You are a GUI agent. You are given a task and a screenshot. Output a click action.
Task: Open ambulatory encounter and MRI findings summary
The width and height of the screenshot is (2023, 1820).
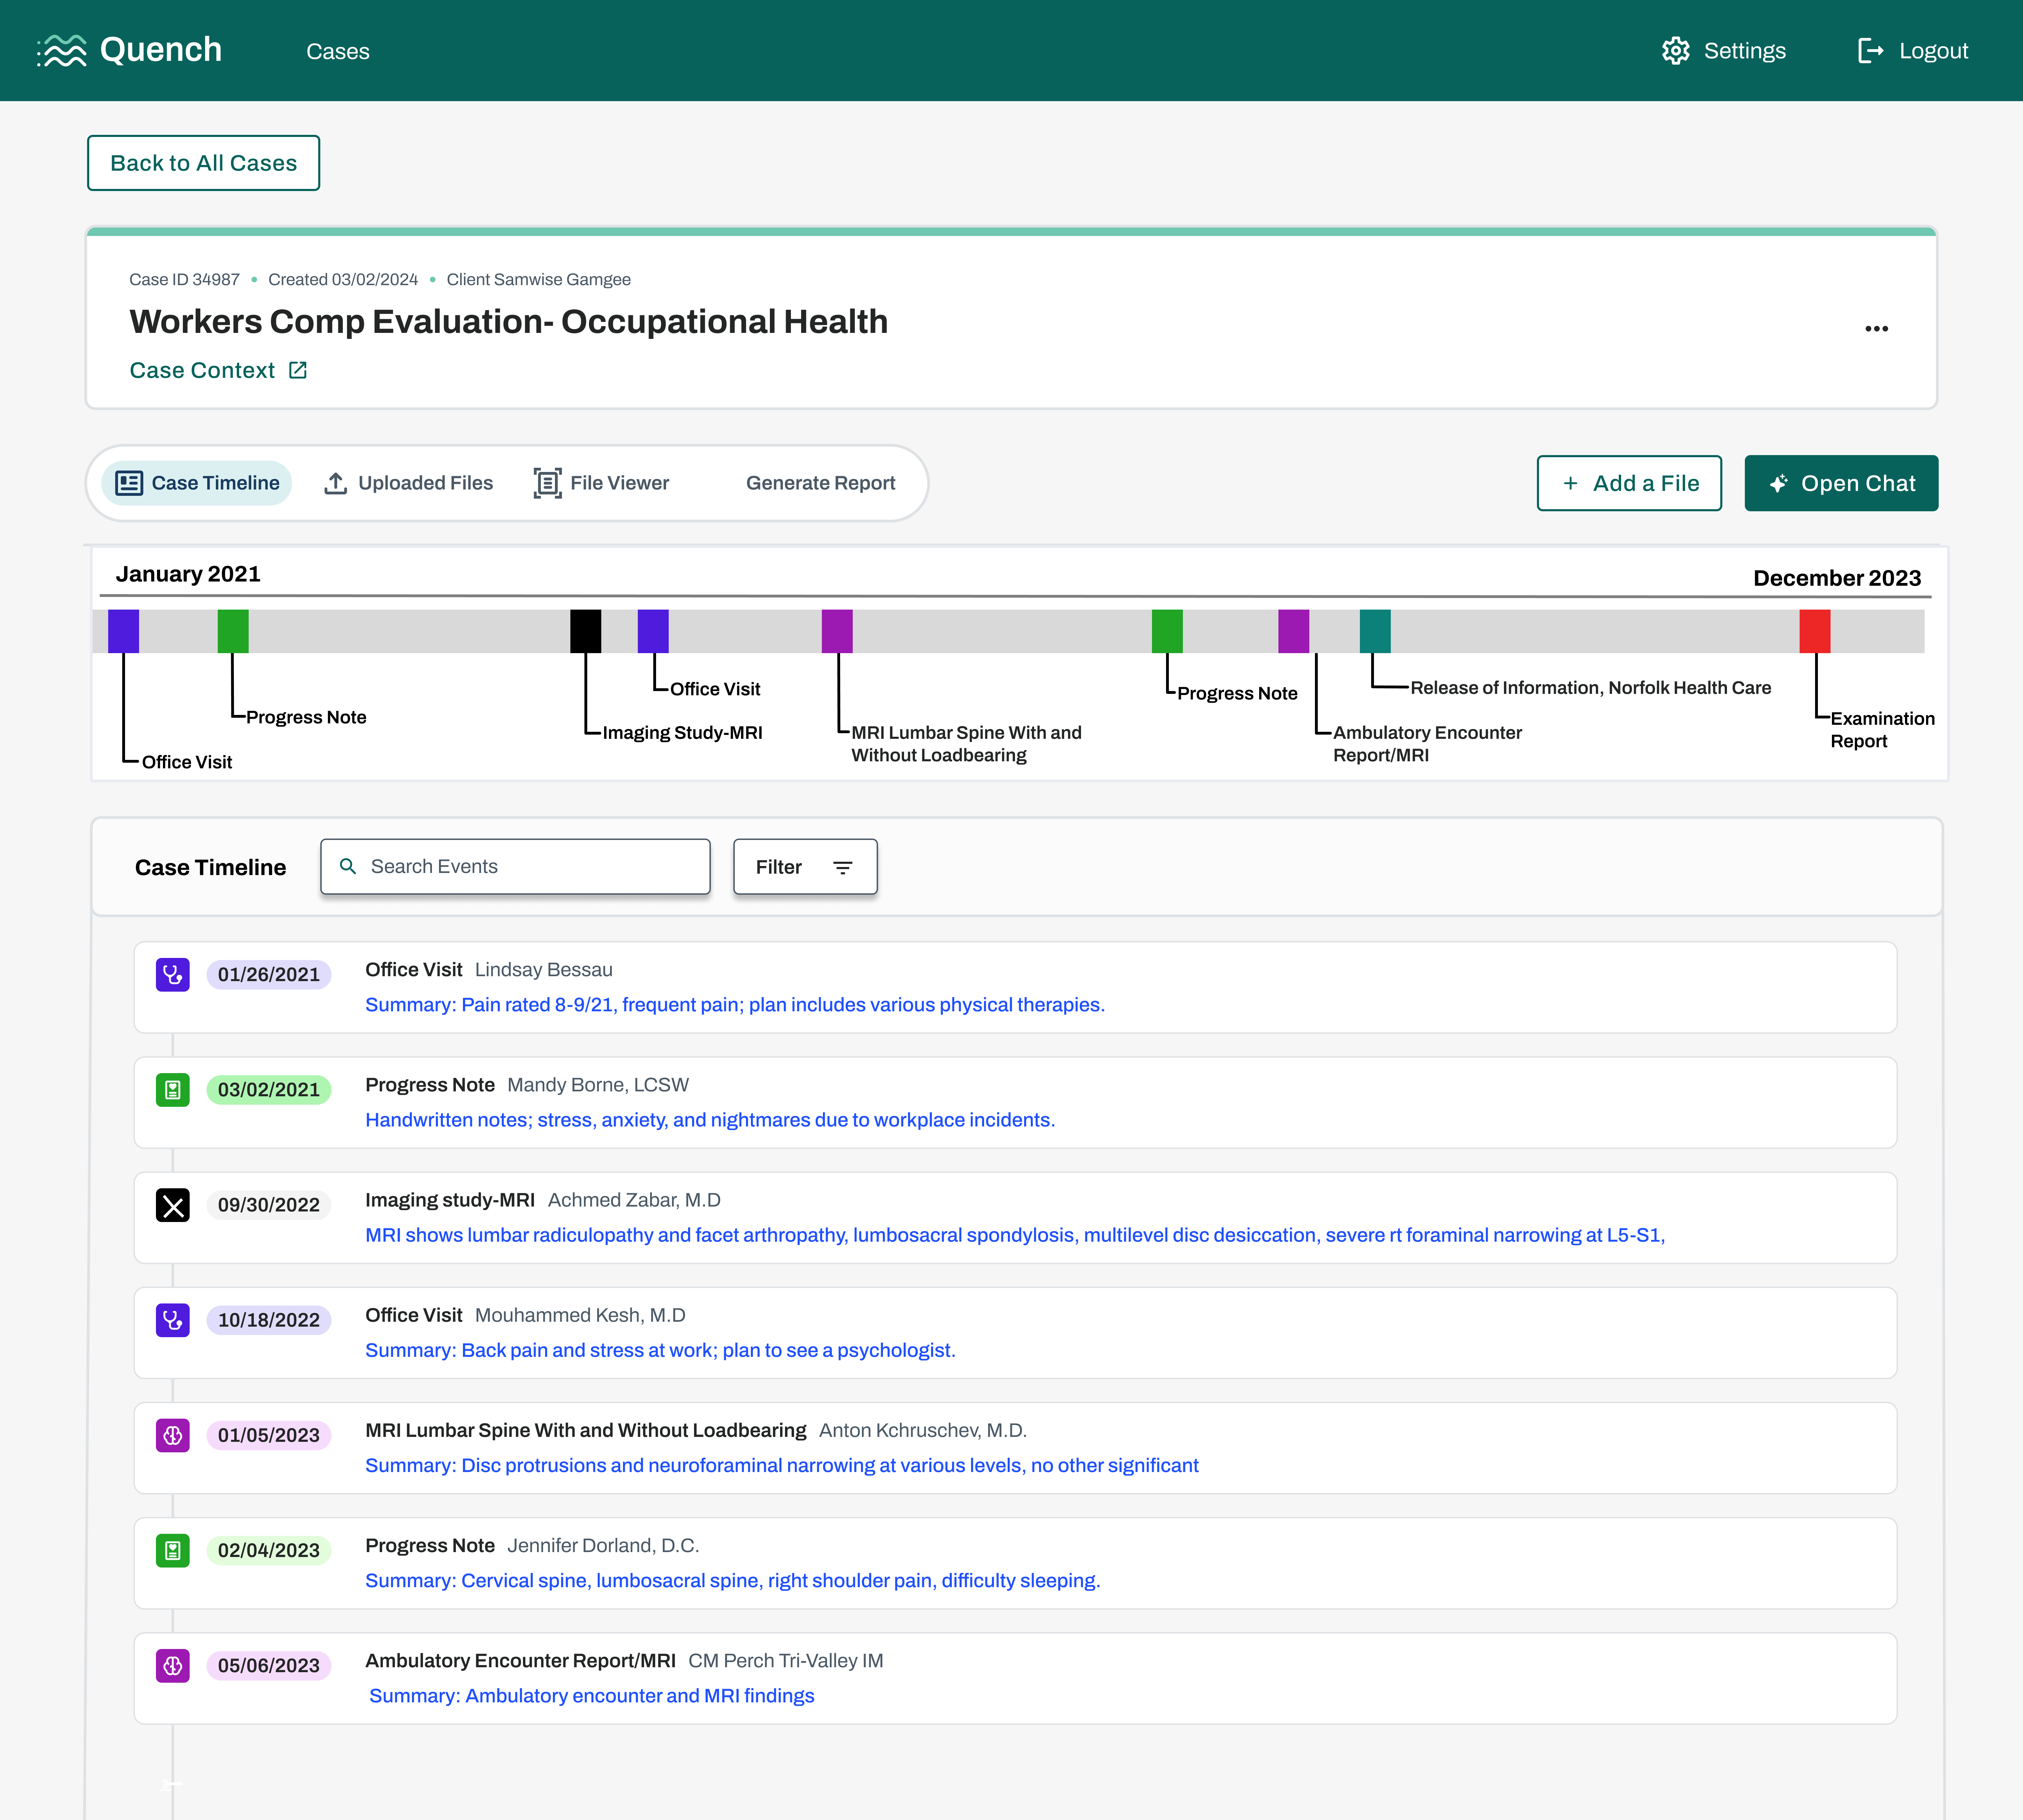click(x=592, y=1696)
